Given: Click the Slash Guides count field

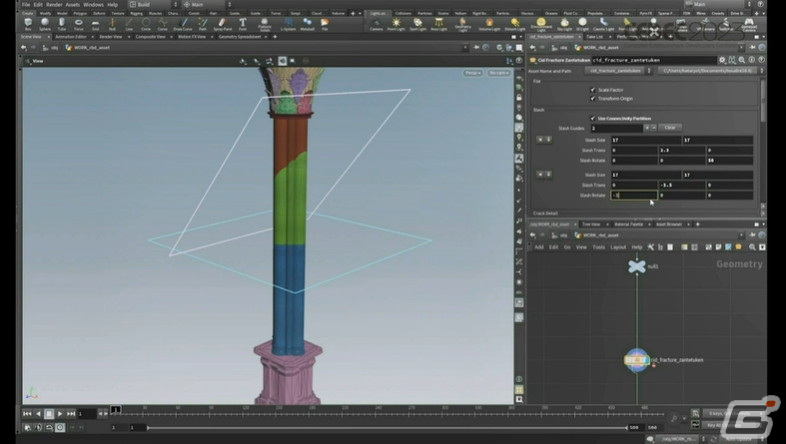Looking at the screenshot, I should point(616,128).
